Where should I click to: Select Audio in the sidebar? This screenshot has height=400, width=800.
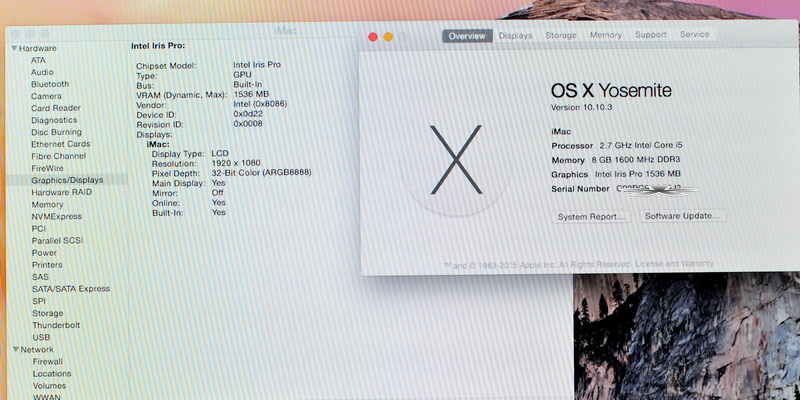click(42, 72)
